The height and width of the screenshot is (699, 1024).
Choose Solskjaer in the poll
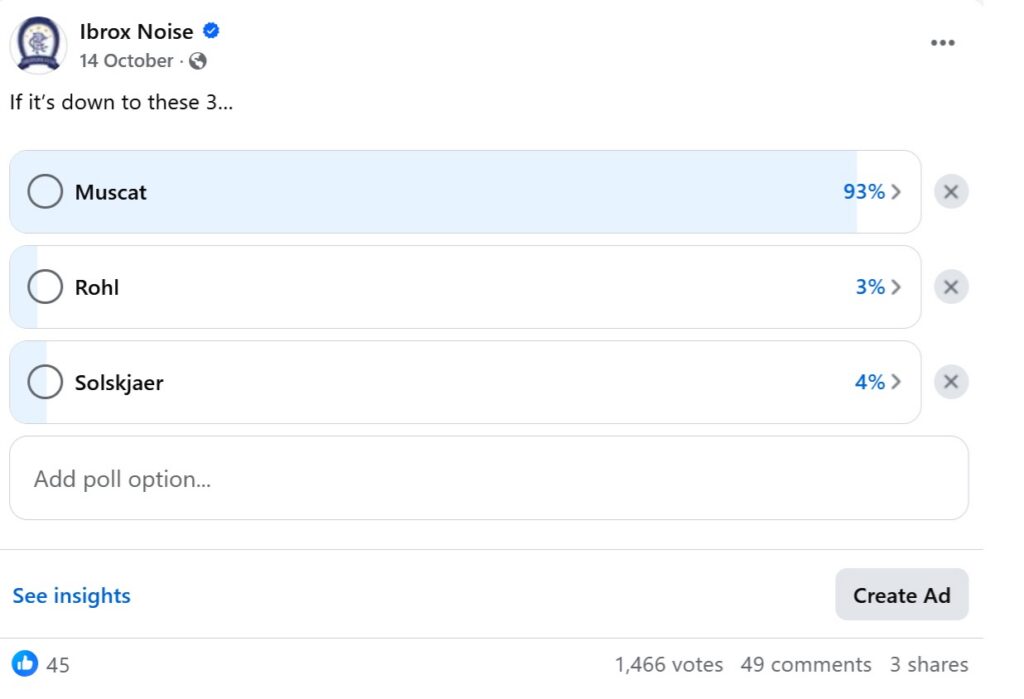(45, 382)
